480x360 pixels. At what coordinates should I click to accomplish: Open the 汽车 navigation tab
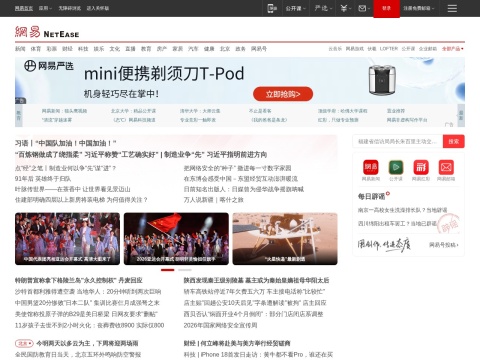[193, 49]
